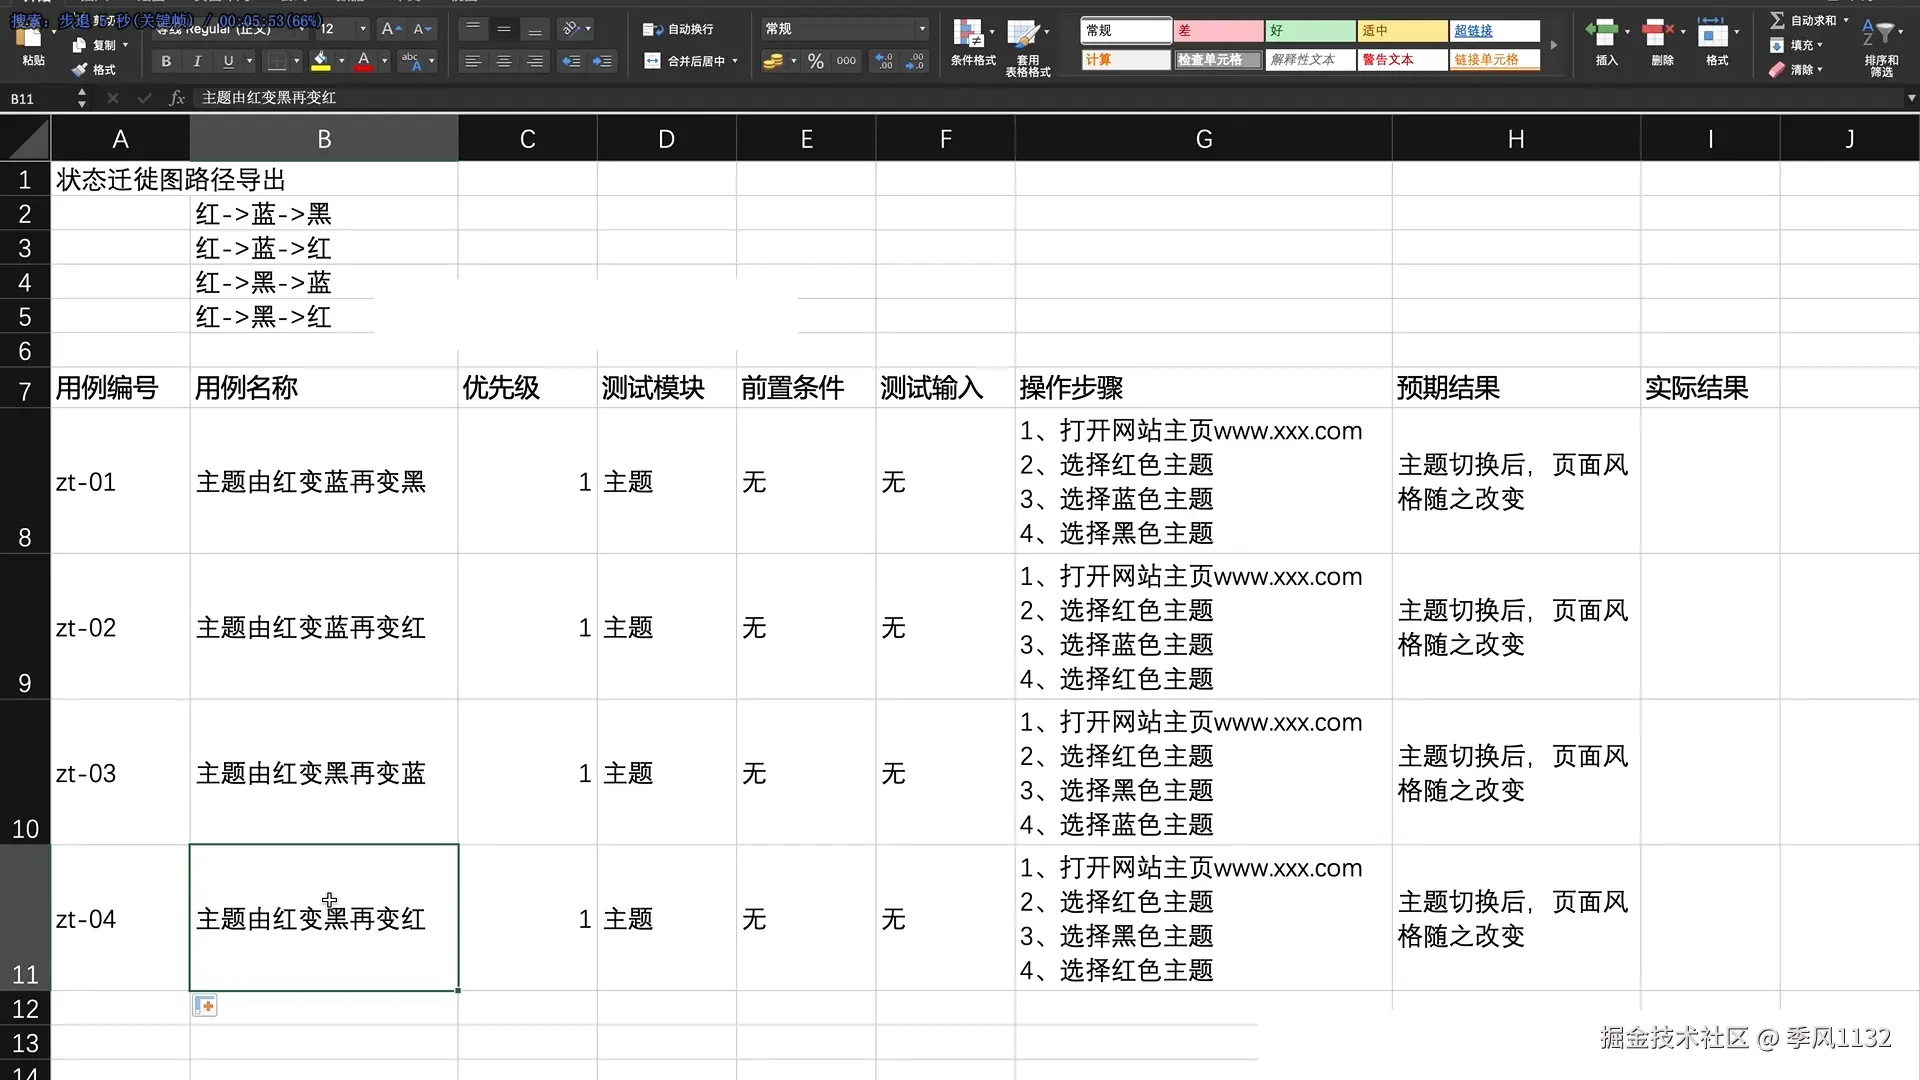The height and width of the screenshot is (1080, 1920).
Task: Click the insert cells icon
Action: (1602, 34)
